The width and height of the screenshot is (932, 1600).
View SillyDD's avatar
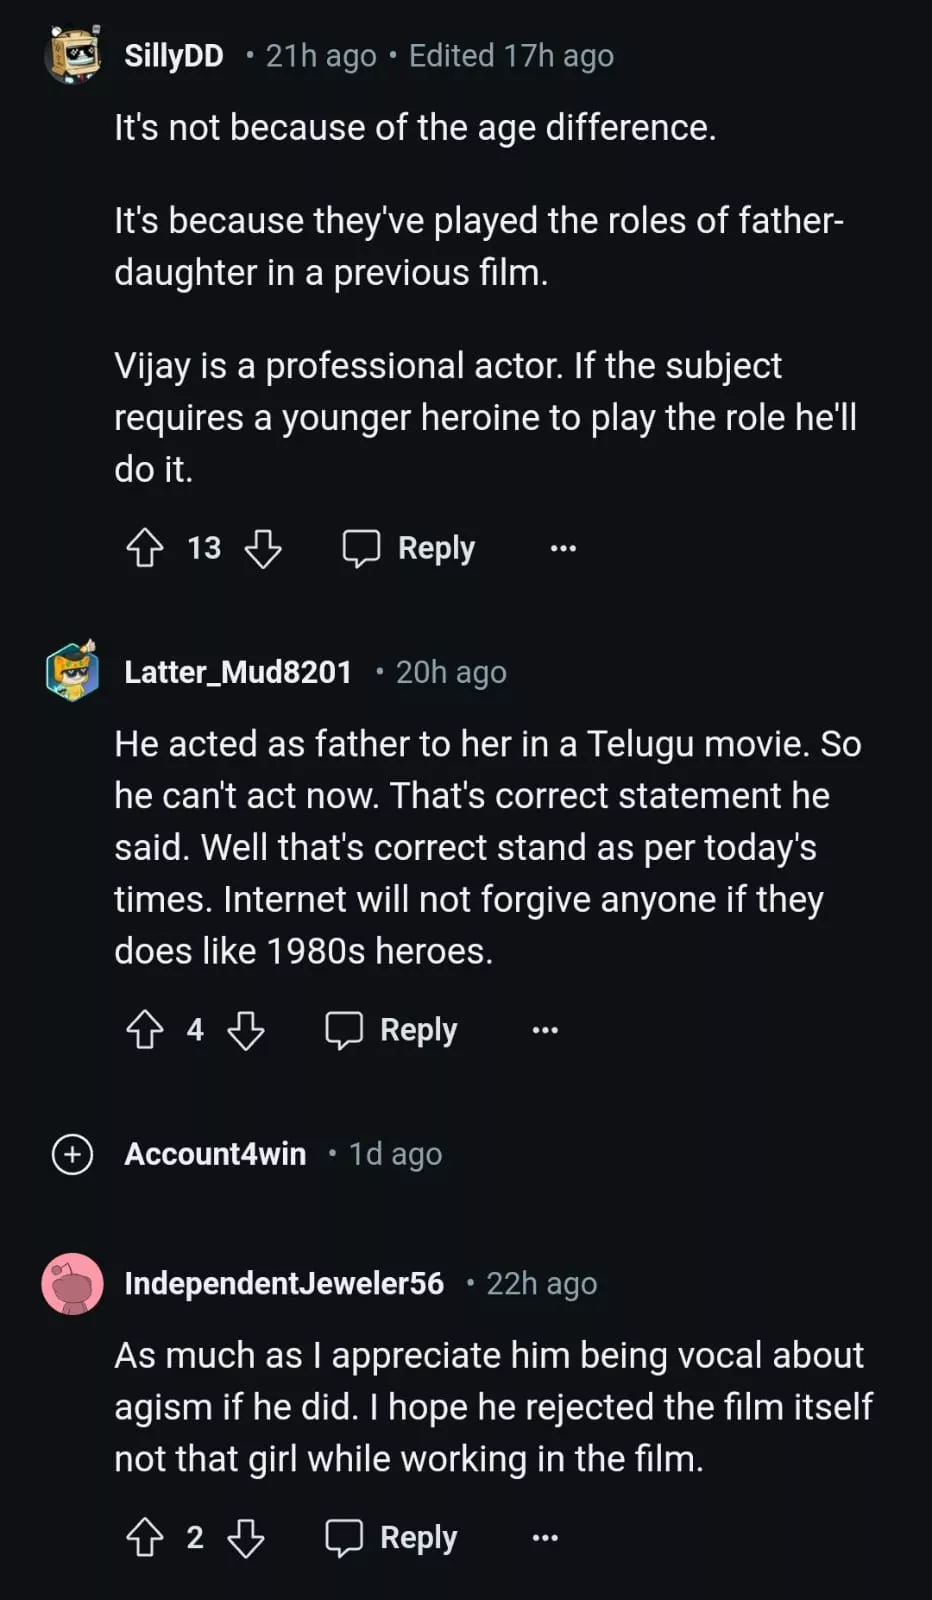(x=73, y=55)
